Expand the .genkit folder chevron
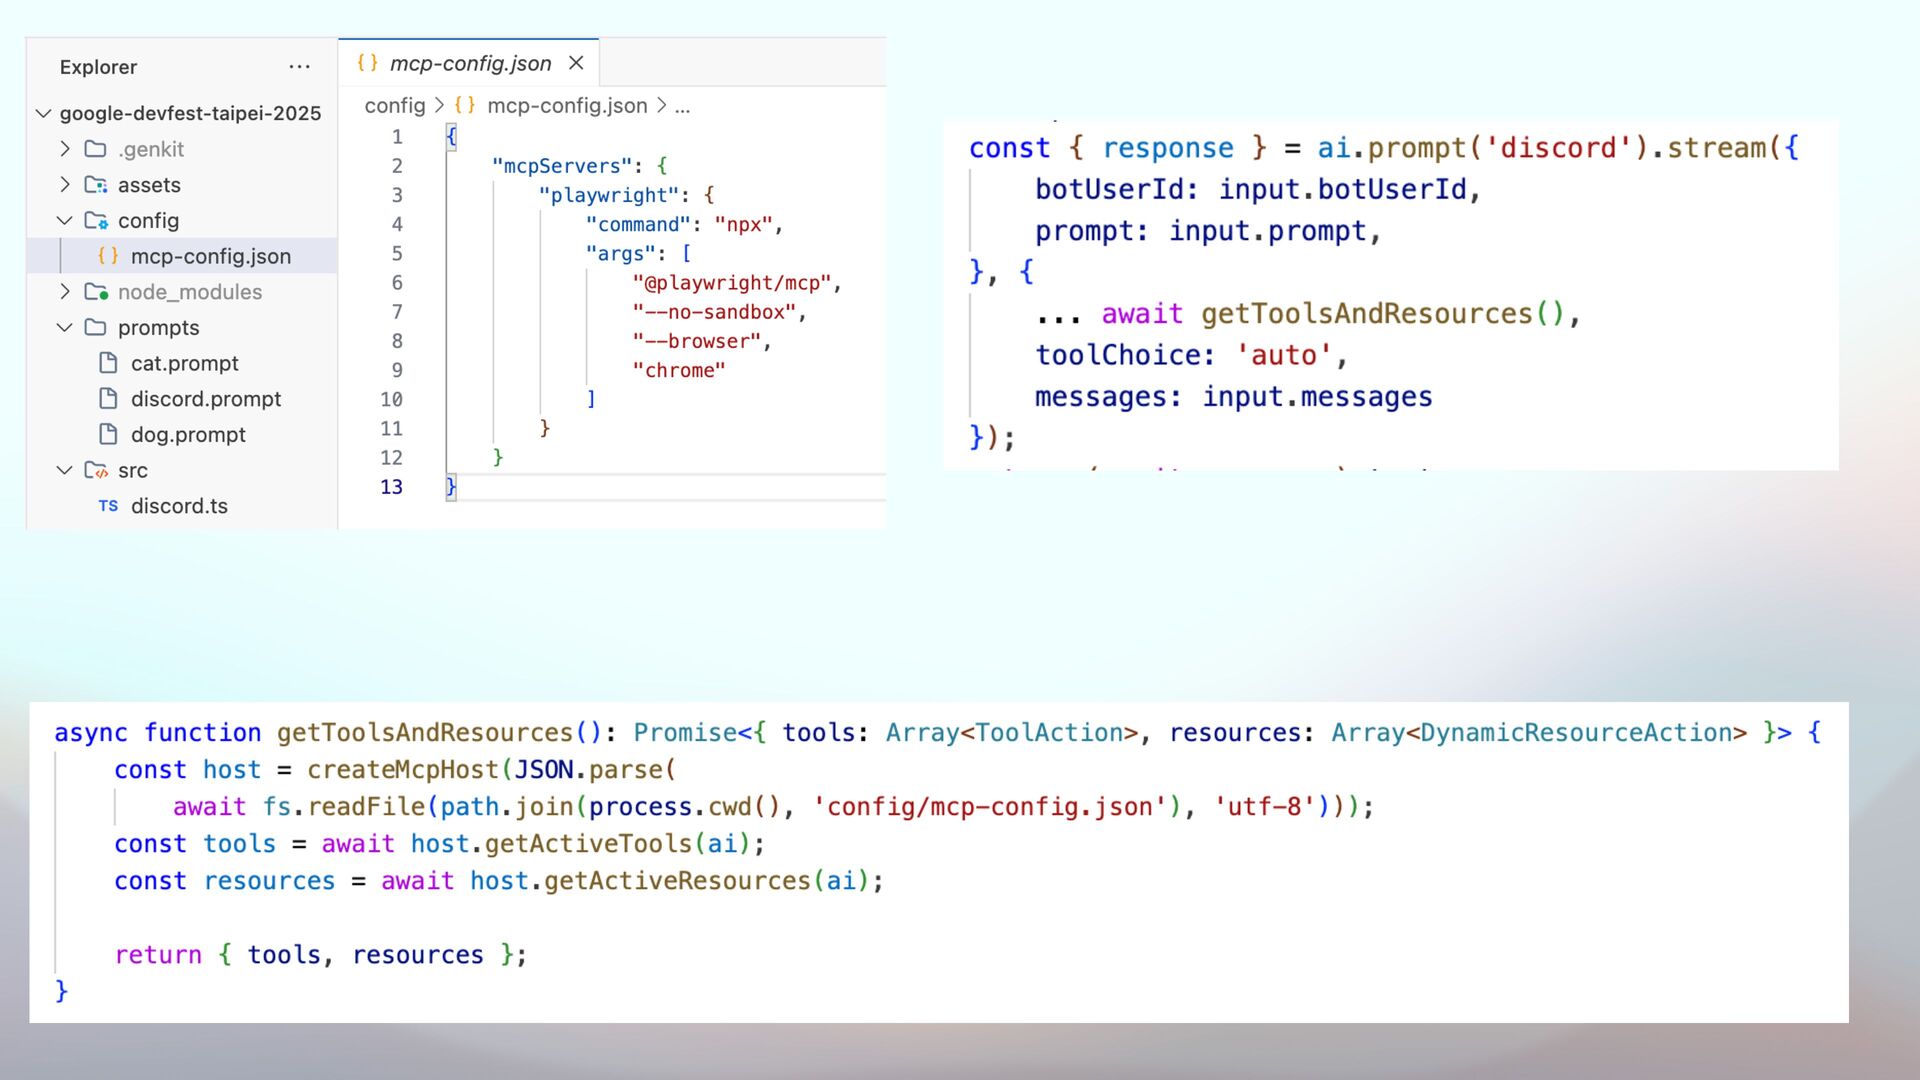 65,149
